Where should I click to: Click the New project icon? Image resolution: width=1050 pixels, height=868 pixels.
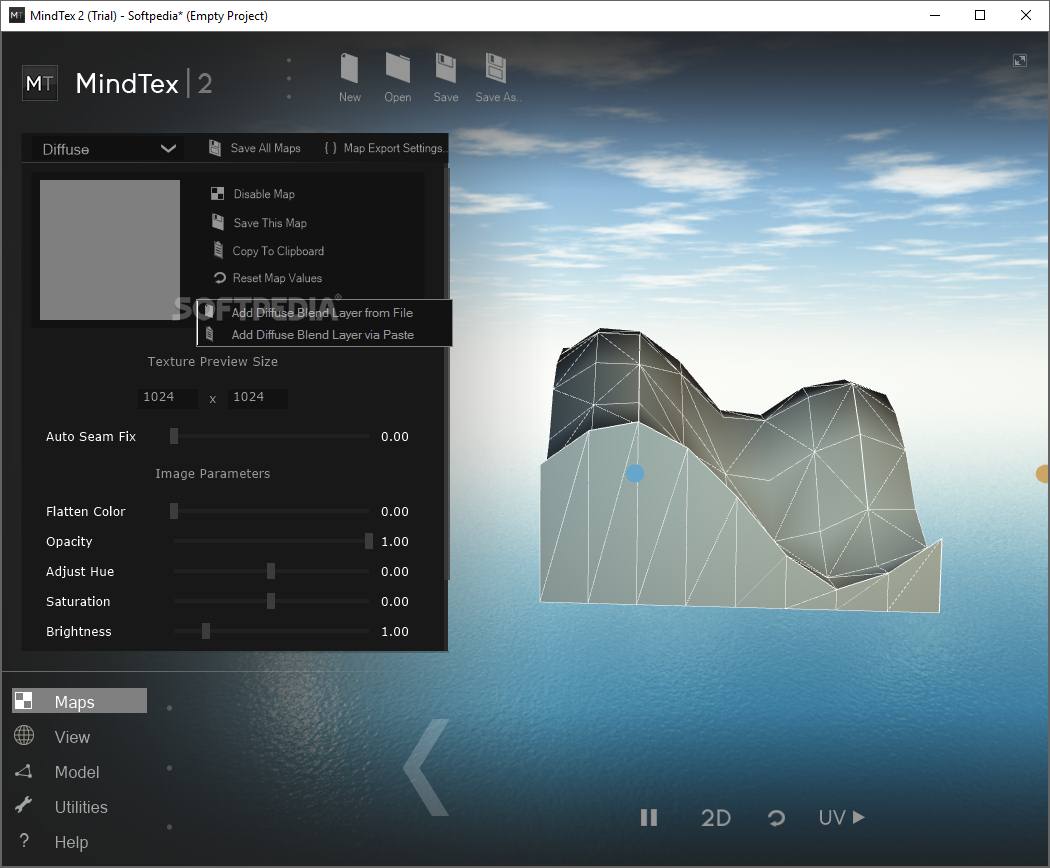[350, 68]
